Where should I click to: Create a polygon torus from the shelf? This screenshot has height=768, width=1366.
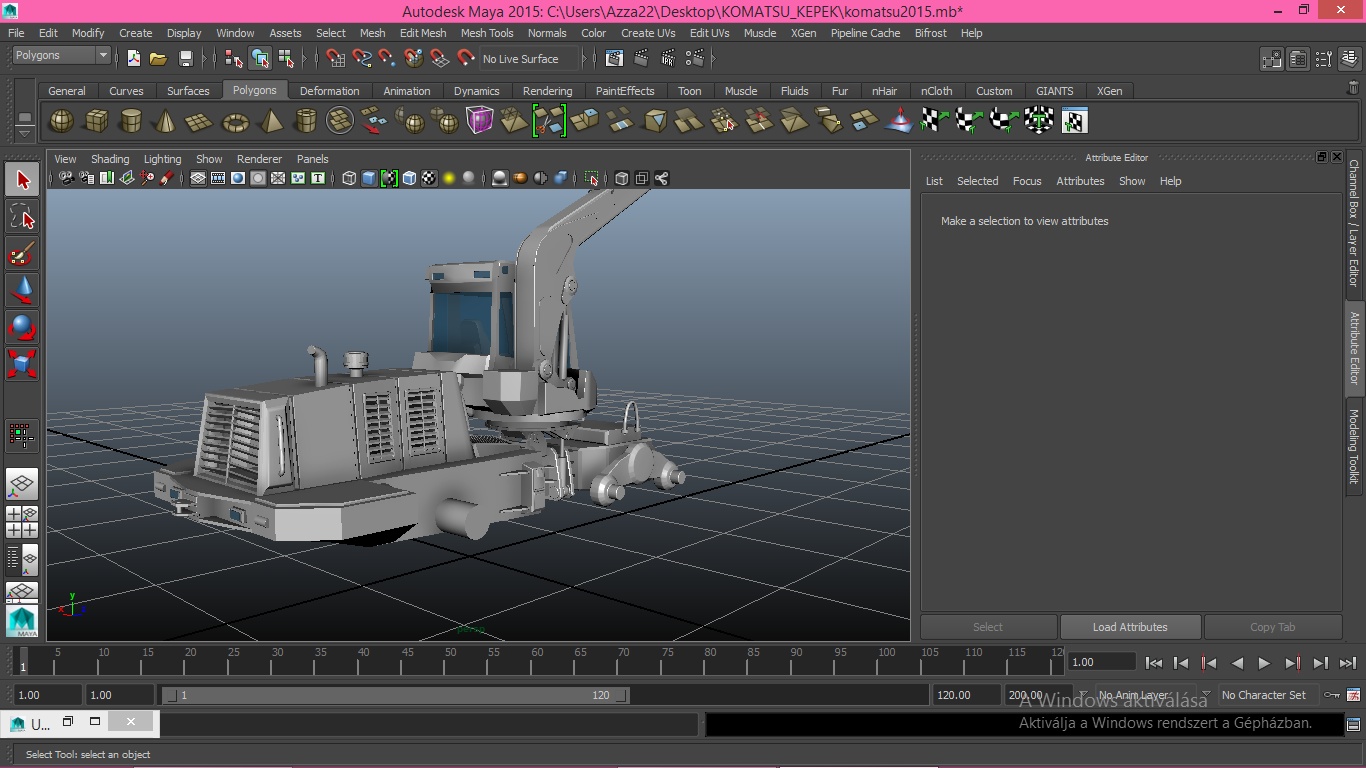pos(235,121)
